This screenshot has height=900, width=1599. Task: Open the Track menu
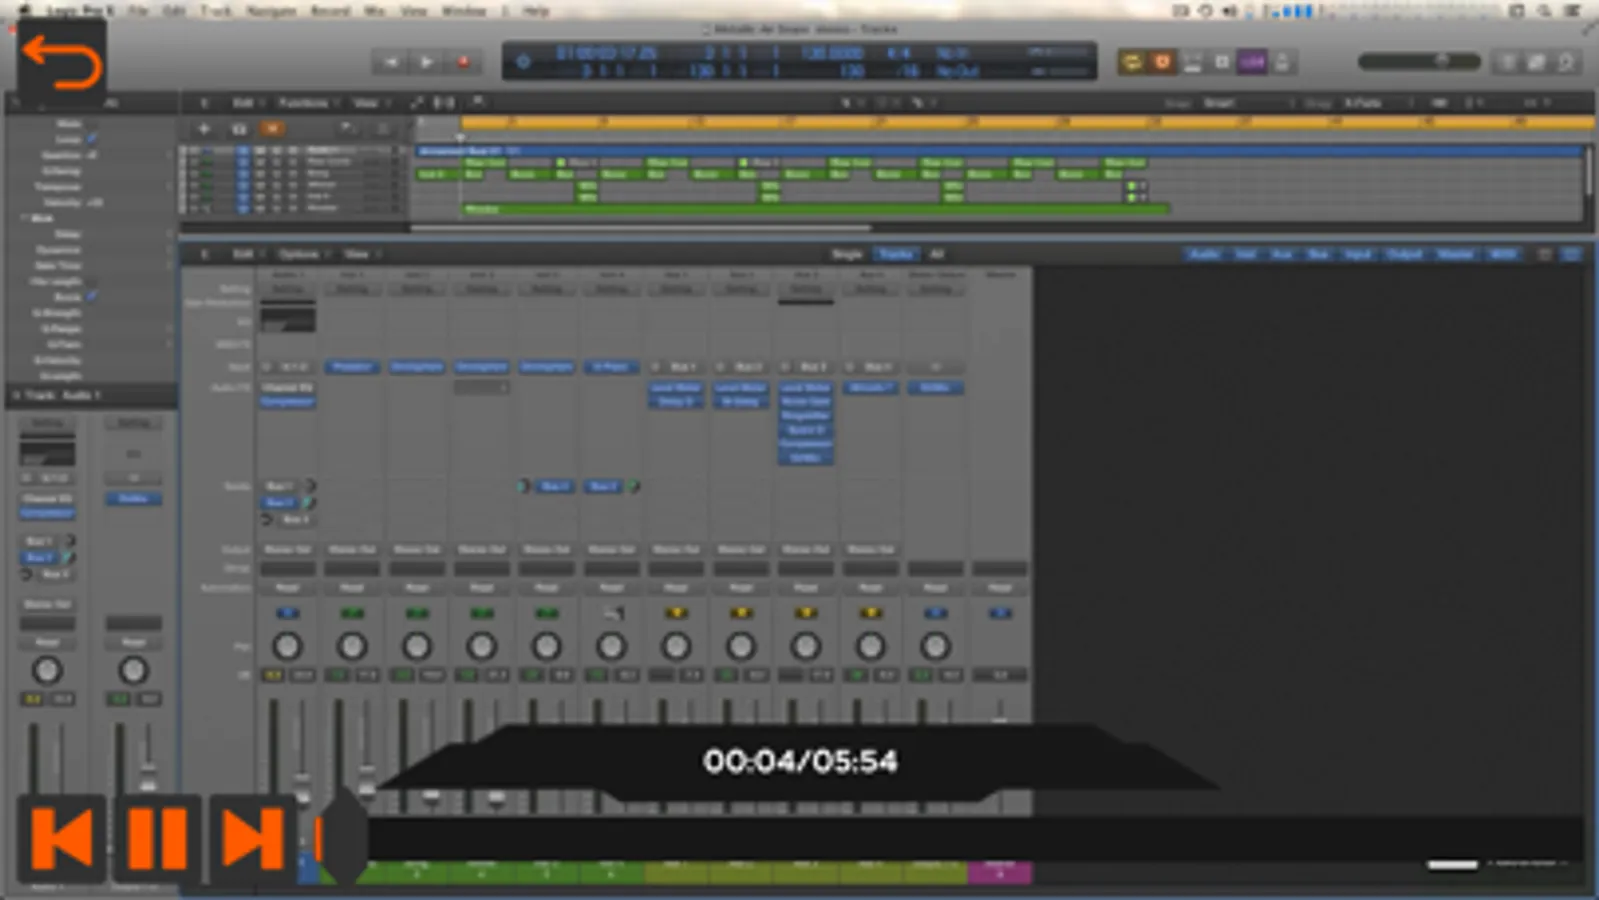[x=215, y=10]
